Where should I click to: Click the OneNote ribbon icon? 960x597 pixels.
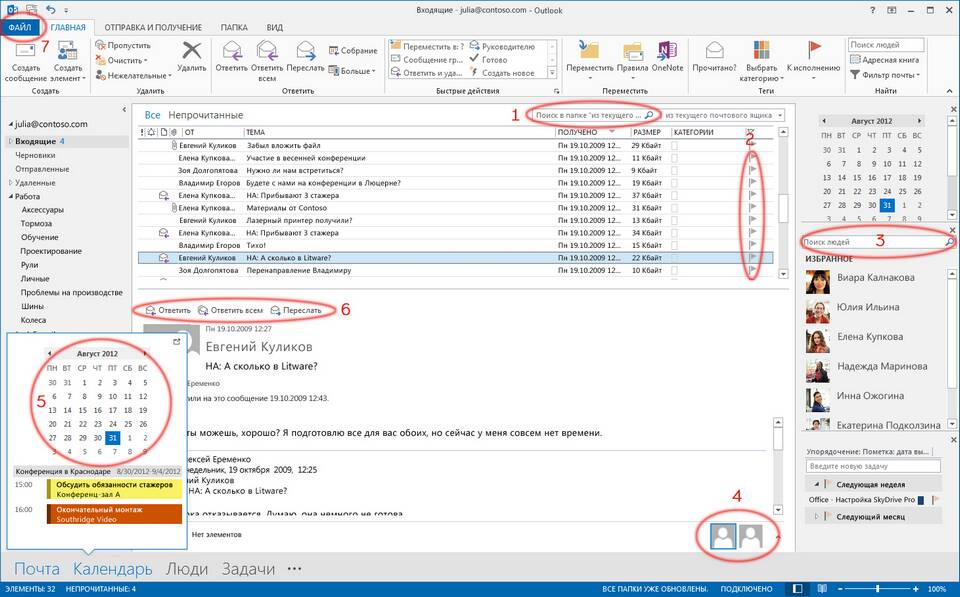click(667, 51)
